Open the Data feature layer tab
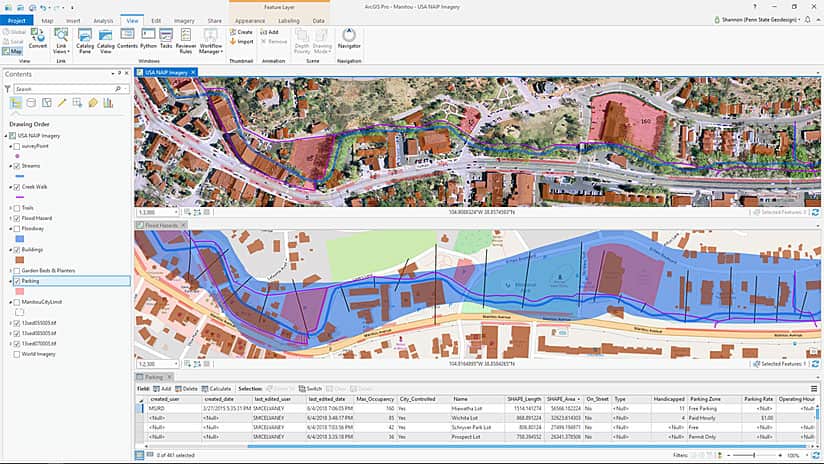The width and height of the screenshot is (824, 464). click(x=318, y=20)
